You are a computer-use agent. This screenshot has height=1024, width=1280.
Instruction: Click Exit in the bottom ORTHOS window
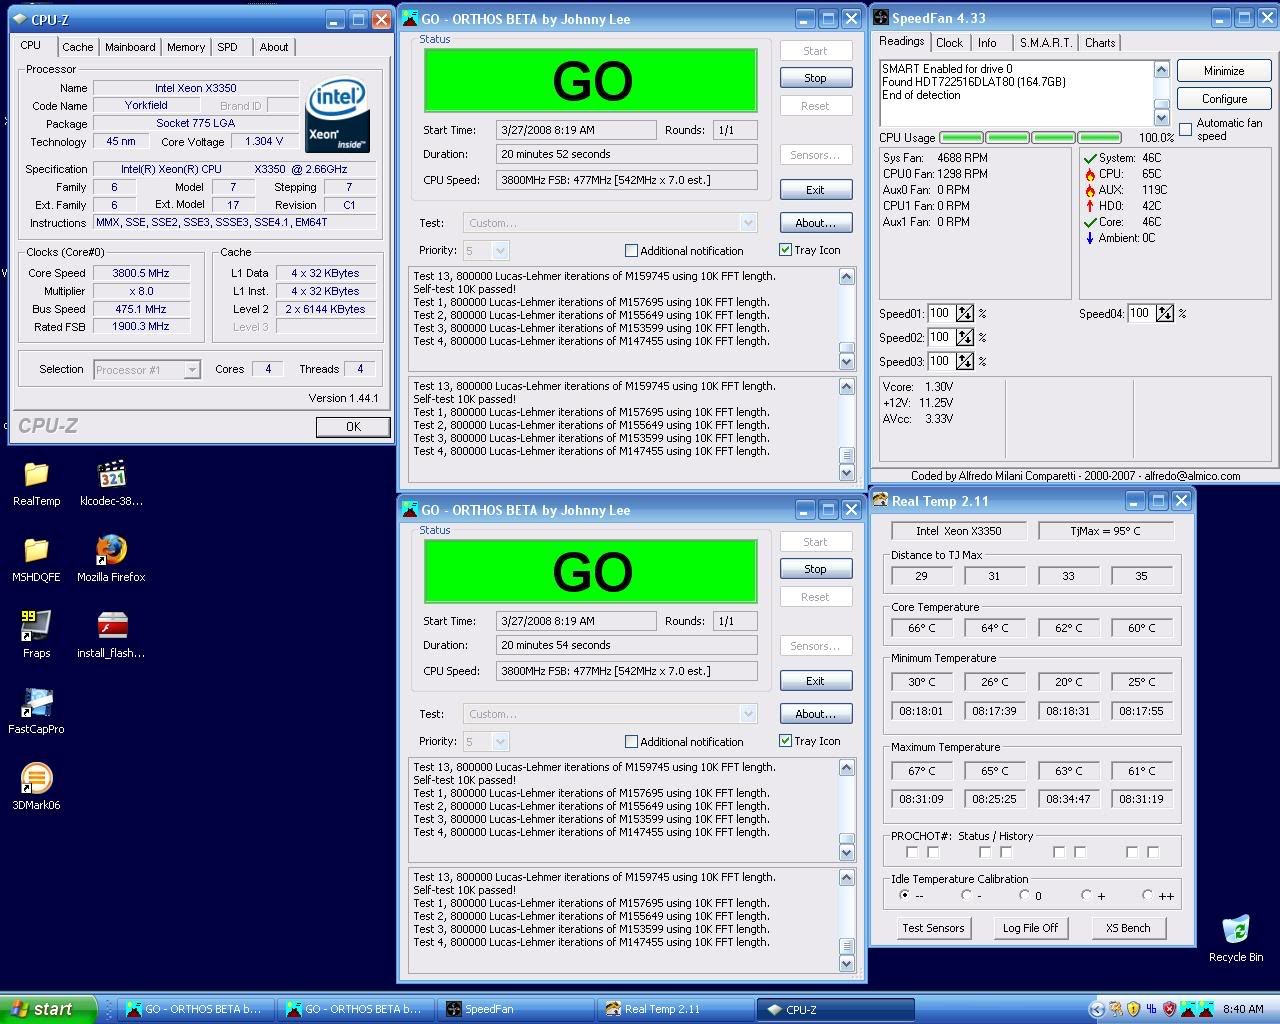[815, 681]
